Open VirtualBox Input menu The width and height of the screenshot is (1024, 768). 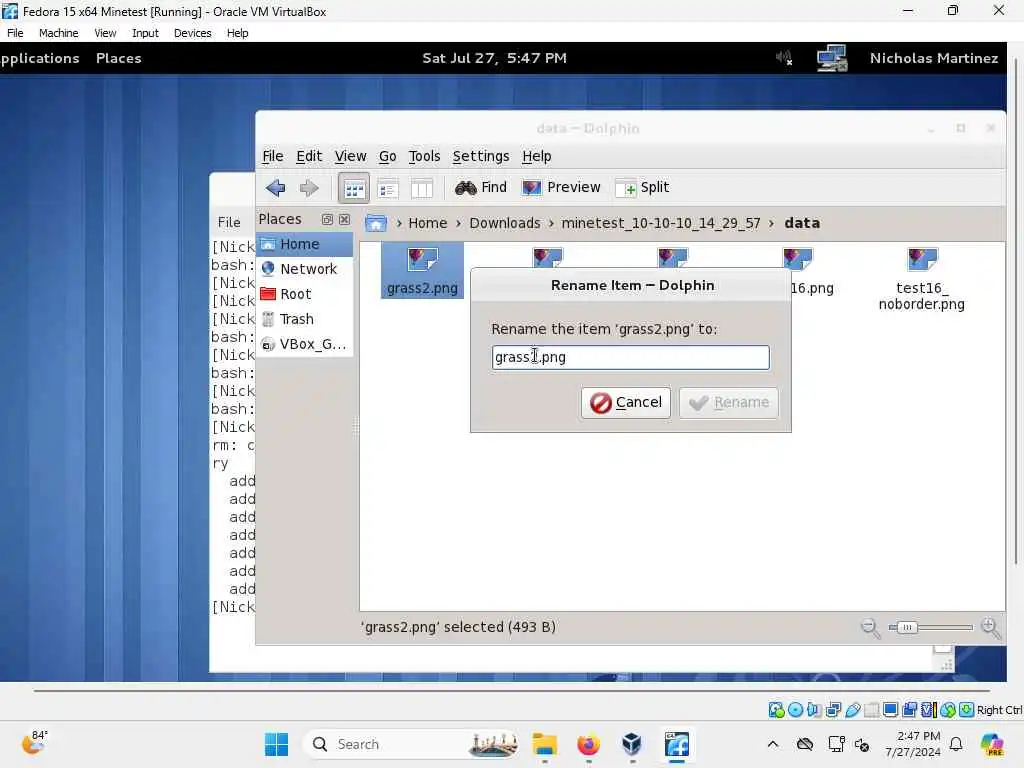[145, 33]
